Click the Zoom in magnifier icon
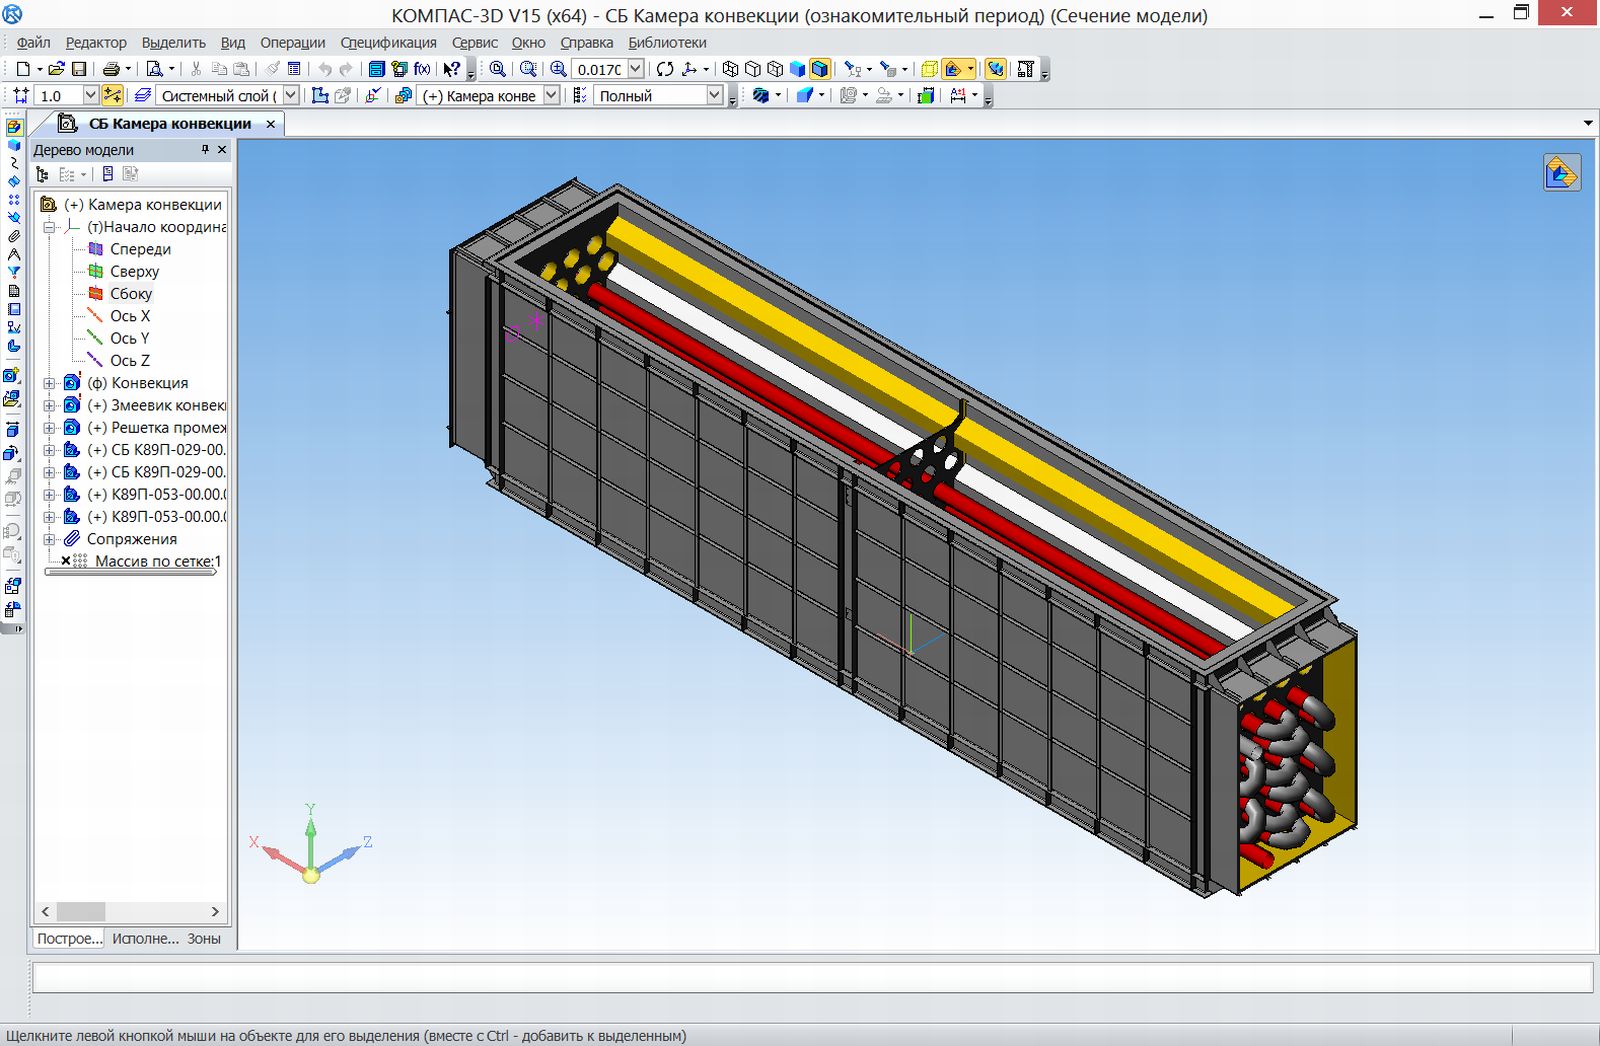1600x1046 pixels. coord(558,69)
